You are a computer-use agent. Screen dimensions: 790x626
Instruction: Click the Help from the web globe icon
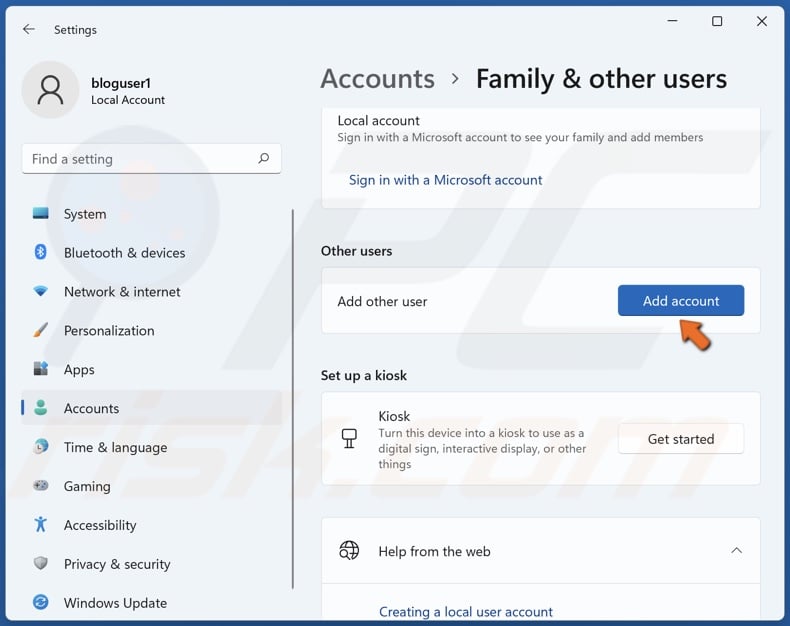tap(349, 550)
